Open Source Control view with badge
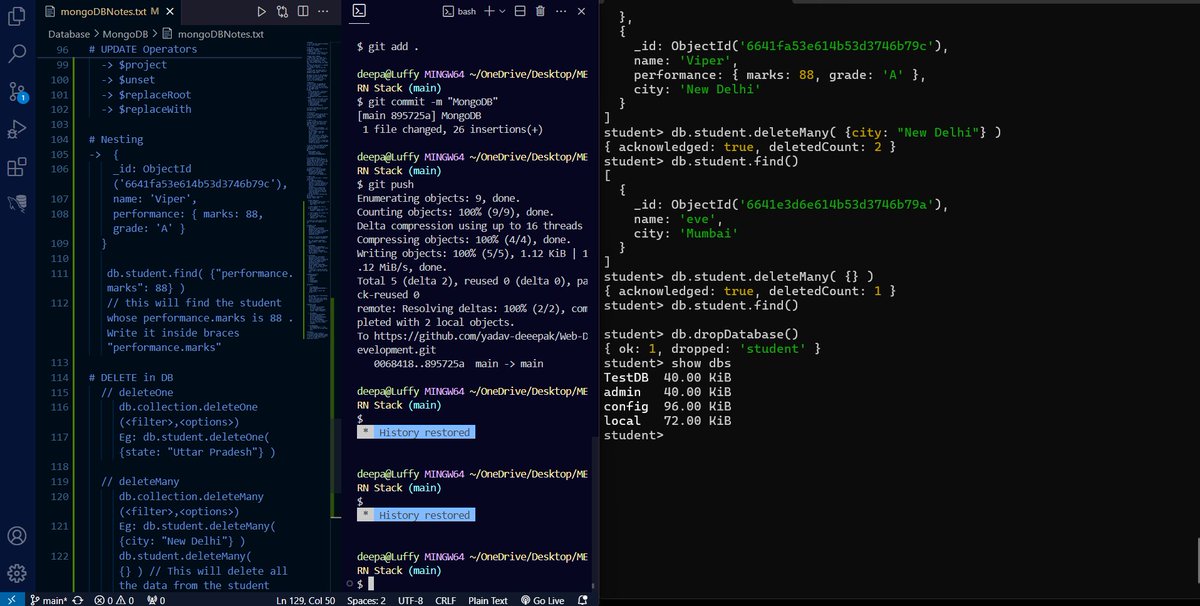The image size is (1200, 606). 17,92
